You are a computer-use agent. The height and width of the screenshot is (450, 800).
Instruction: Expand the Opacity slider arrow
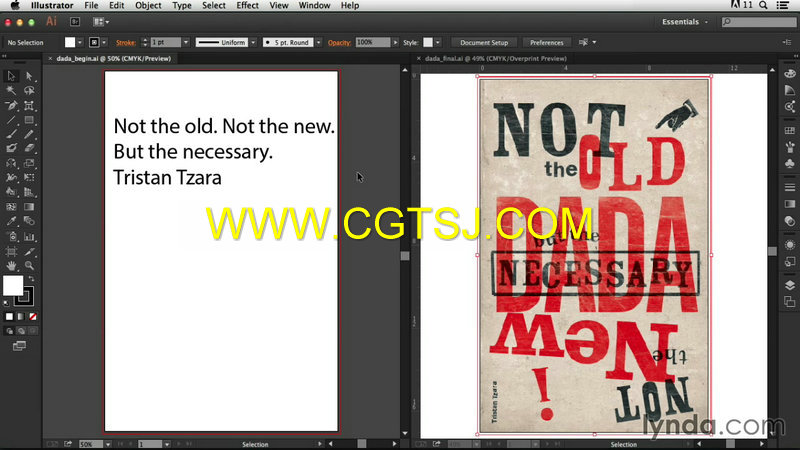(x=395, y=42)
